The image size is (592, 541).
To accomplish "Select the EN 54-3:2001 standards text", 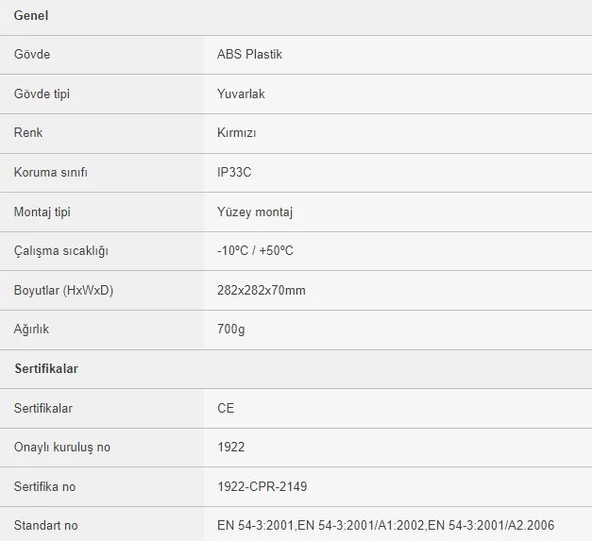I will pos(386,526).
